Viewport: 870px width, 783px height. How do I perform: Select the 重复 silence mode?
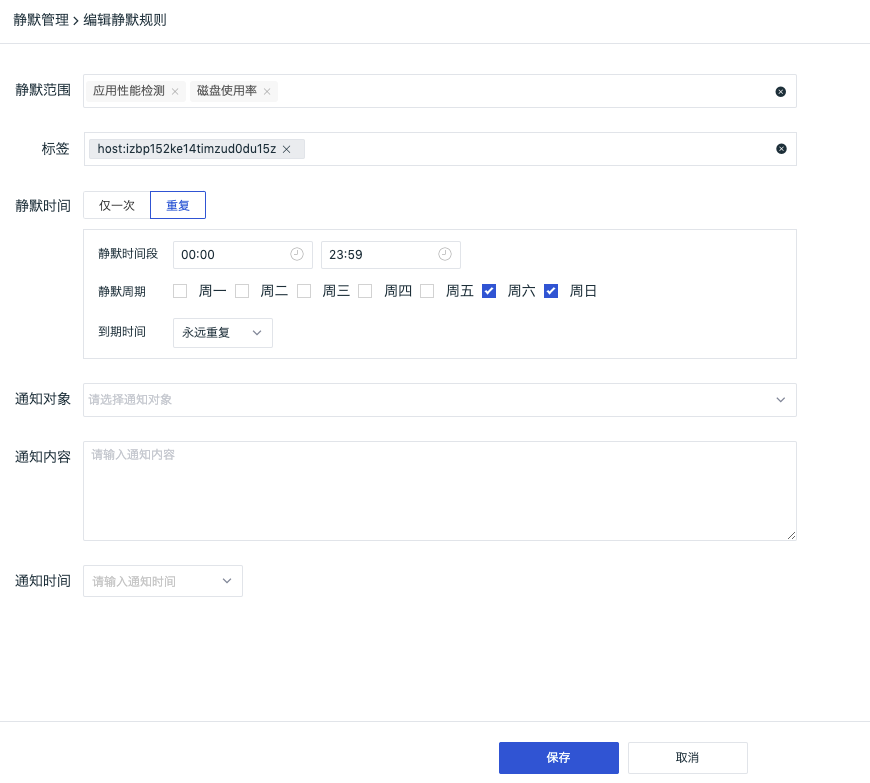pyautogui.click(x=178, y=205)
